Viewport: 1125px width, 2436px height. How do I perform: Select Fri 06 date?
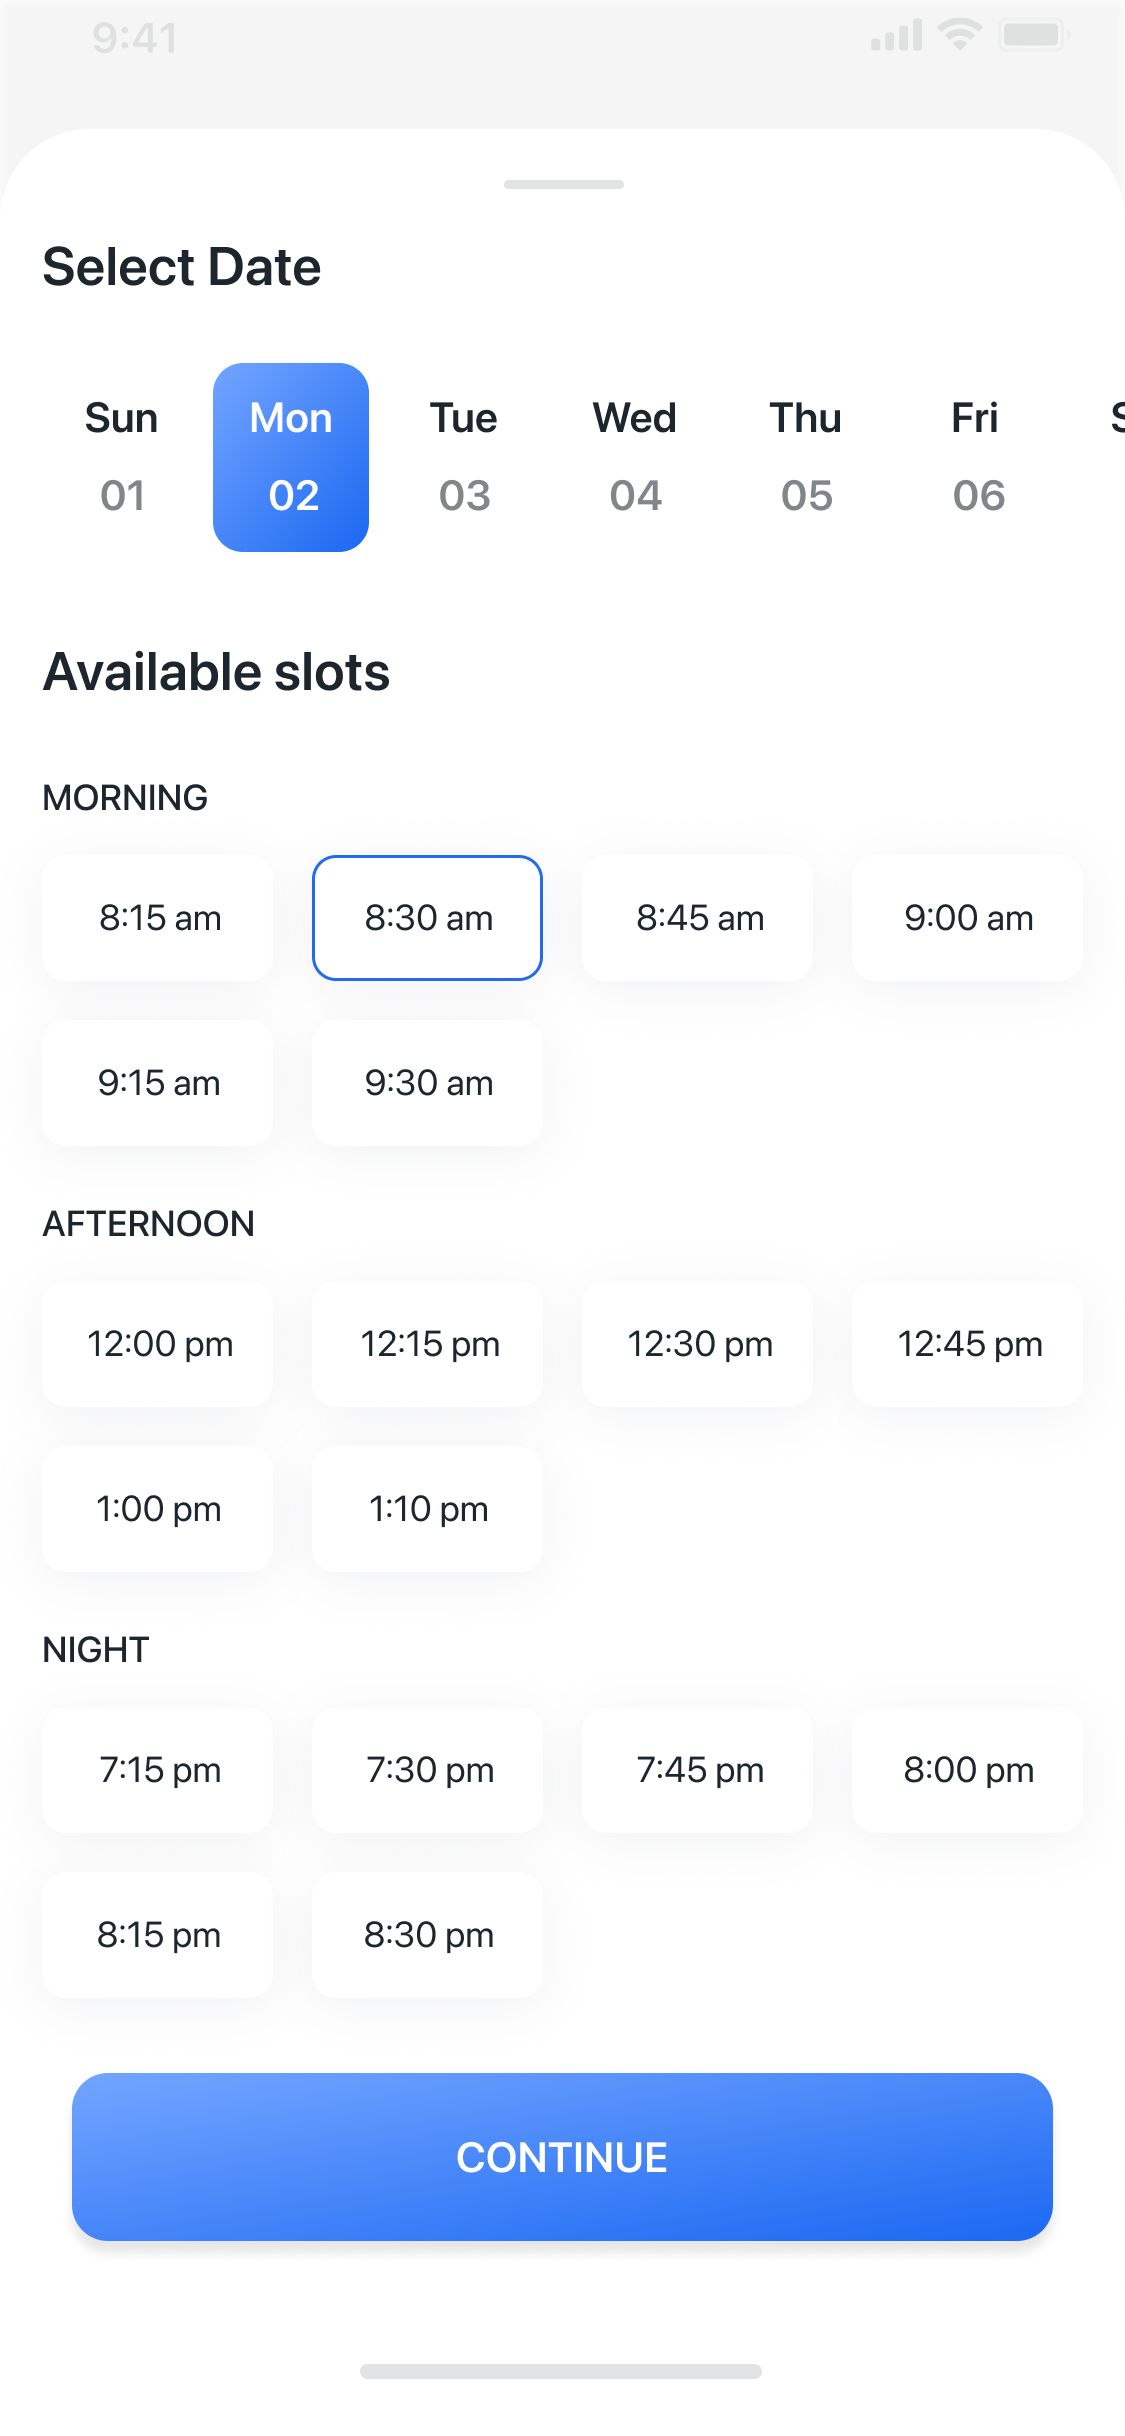pos(977,457)
